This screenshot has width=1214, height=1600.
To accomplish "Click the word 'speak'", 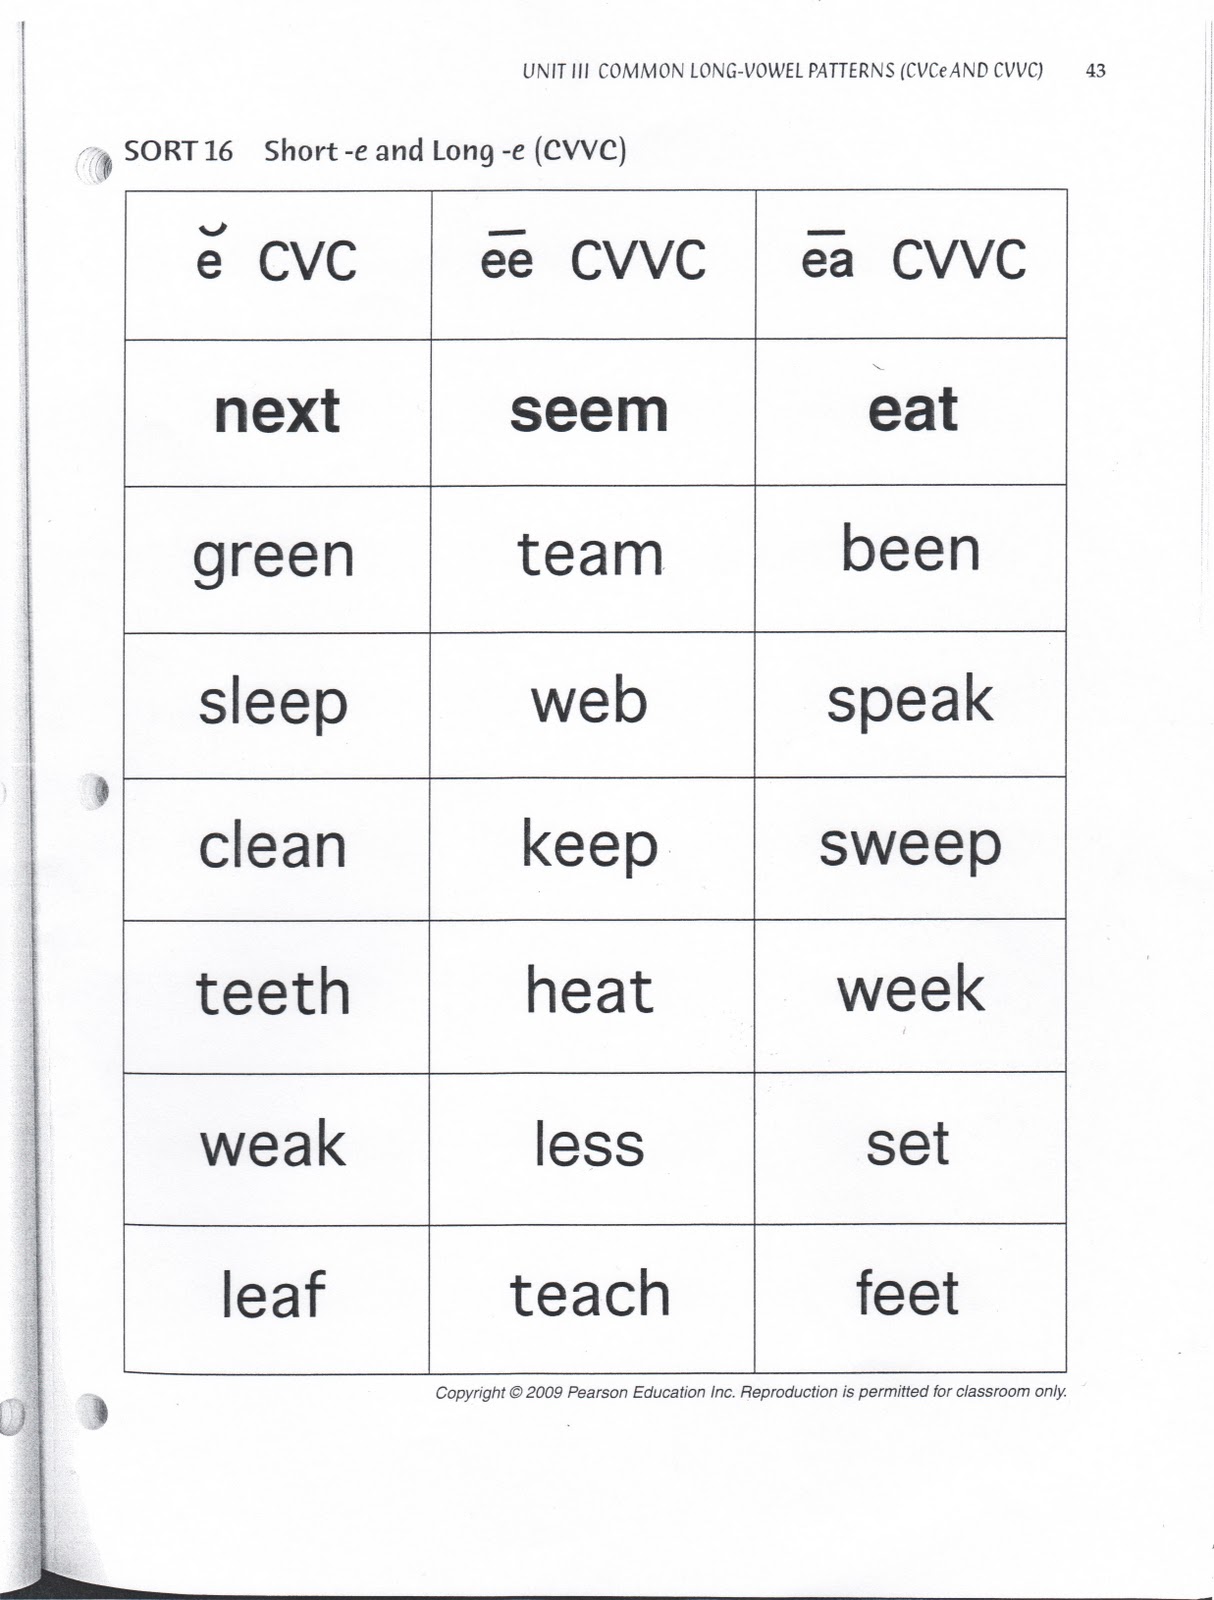I will pyautogui.click(x=909, y=701).
